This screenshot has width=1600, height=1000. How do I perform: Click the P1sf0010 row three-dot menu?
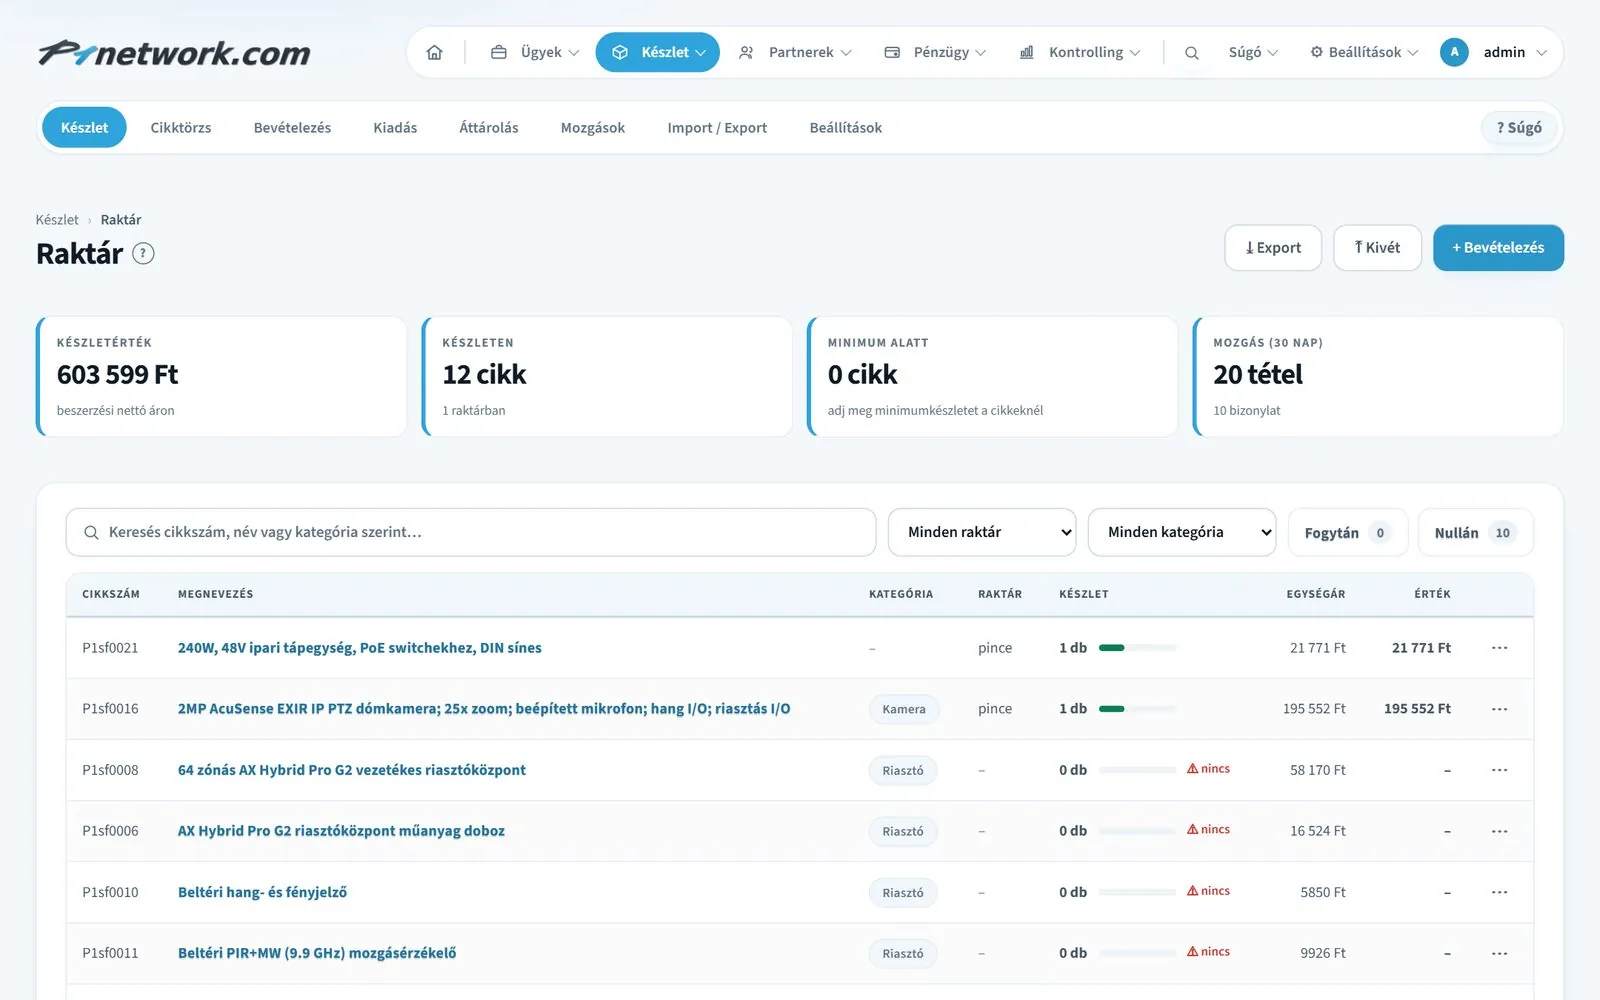1499,892
